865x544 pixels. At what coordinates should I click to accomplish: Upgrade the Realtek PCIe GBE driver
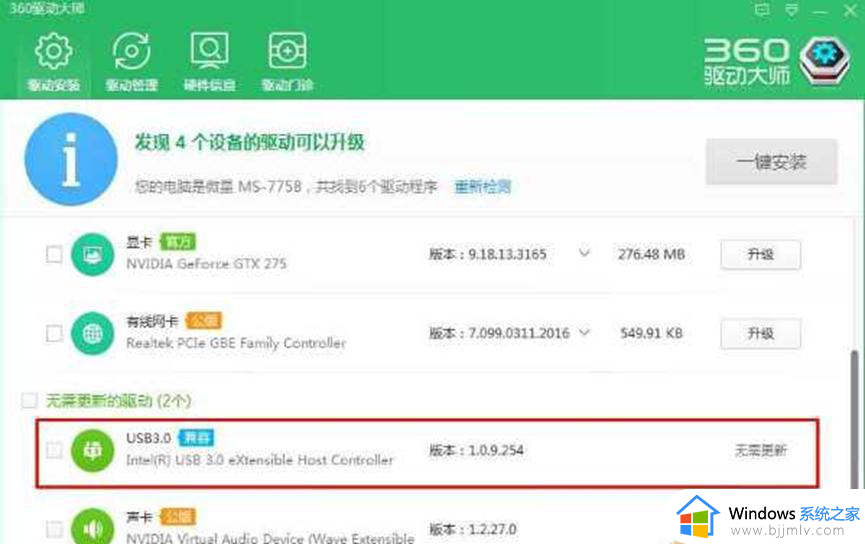[760, 333]
